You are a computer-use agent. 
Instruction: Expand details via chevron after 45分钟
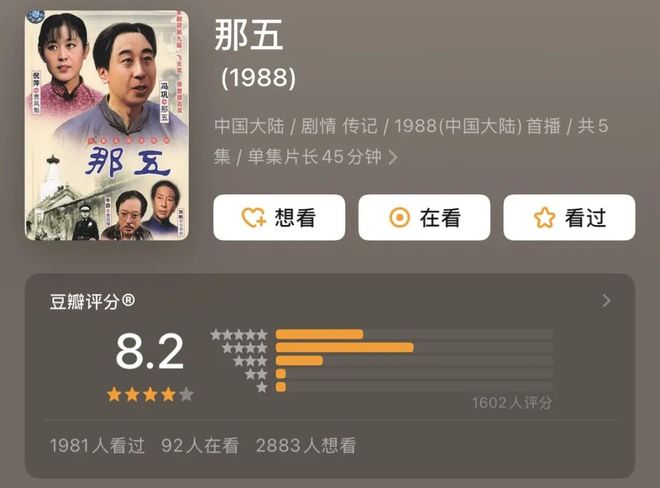[393, 157]
